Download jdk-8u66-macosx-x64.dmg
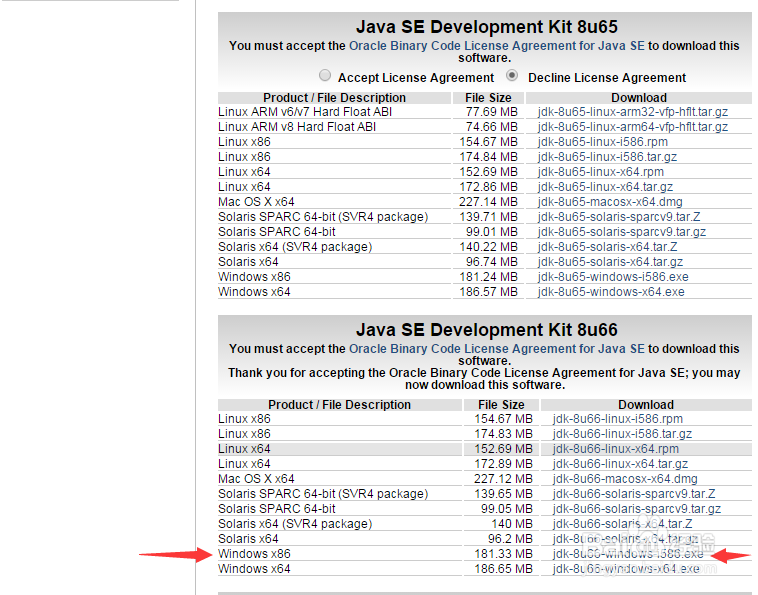This screenshot has width=758, height=595. pos(625,479)
